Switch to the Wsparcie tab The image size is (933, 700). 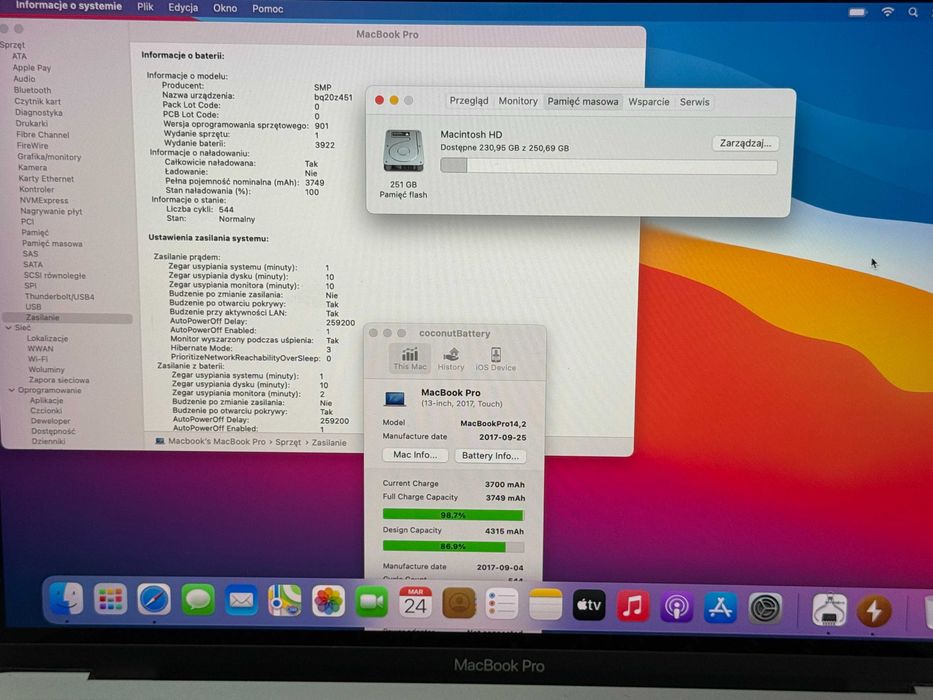[x=649, y=102]
